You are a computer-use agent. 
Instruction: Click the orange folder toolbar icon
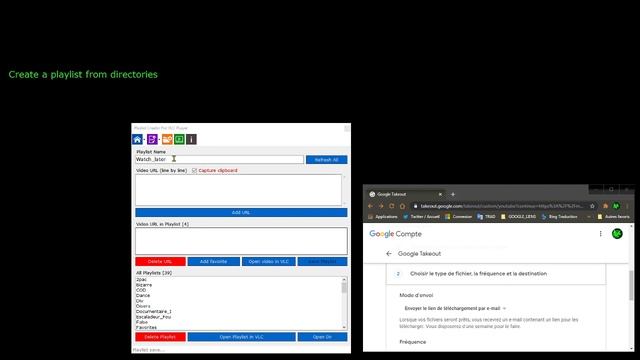[167, 140]
